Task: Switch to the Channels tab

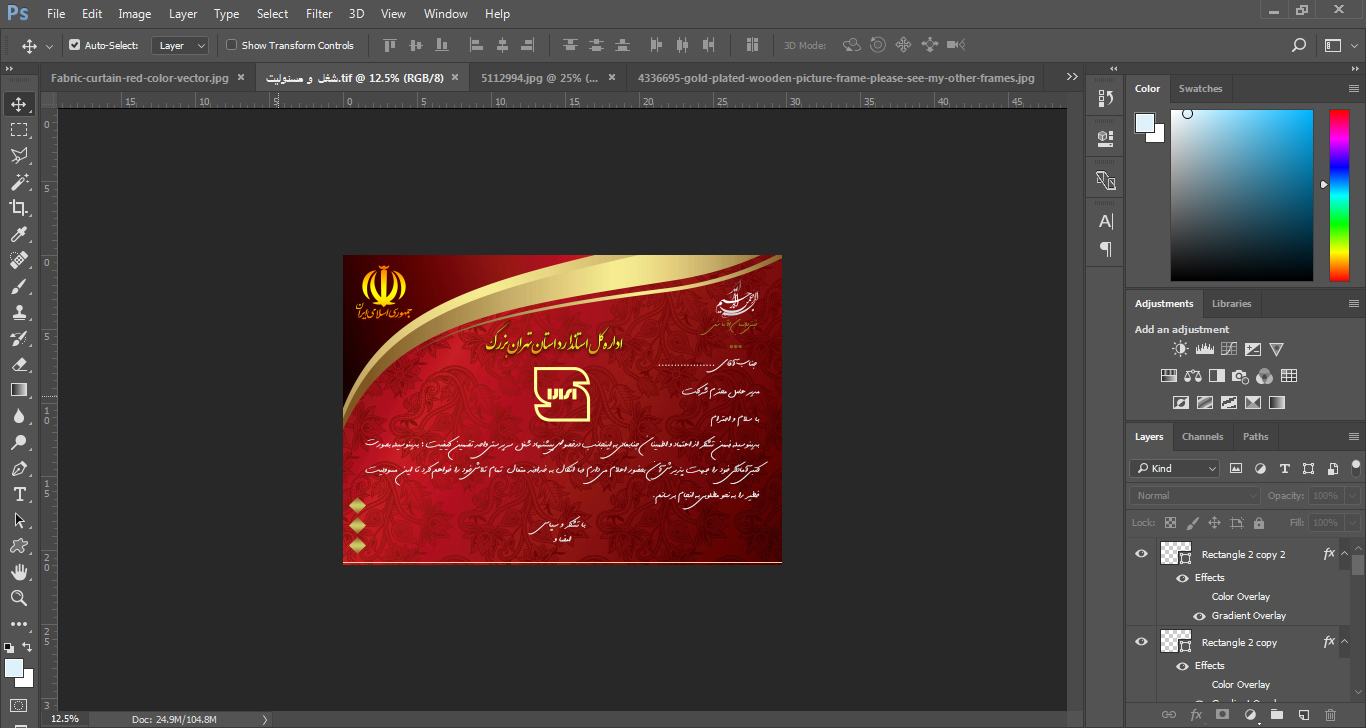Action: [1202, 436]
